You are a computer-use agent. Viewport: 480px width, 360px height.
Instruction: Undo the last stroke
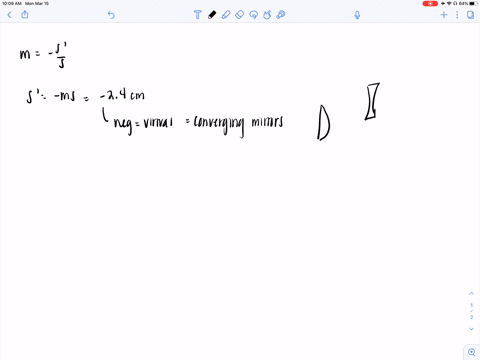(x=111, y=15)
